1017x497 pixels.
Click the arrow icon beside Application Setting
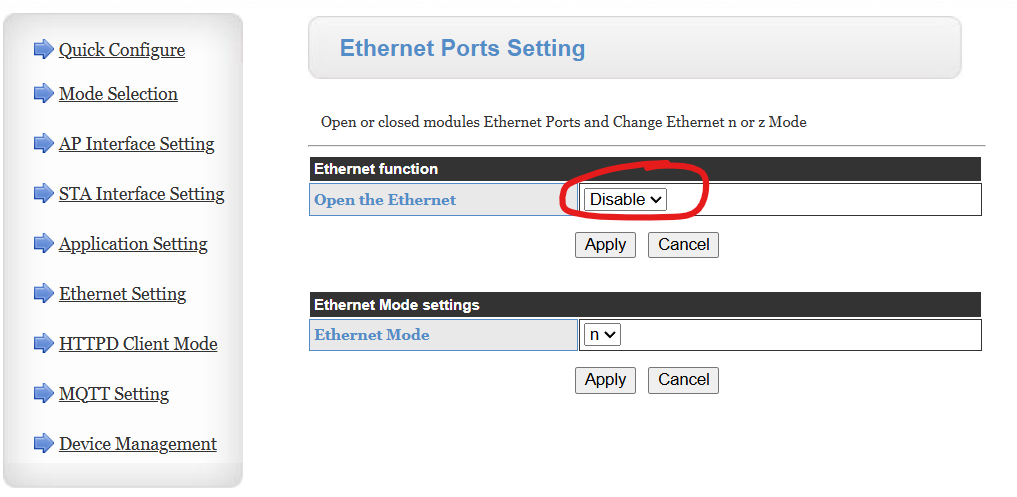pyautogui.click(x=43, y=243)
